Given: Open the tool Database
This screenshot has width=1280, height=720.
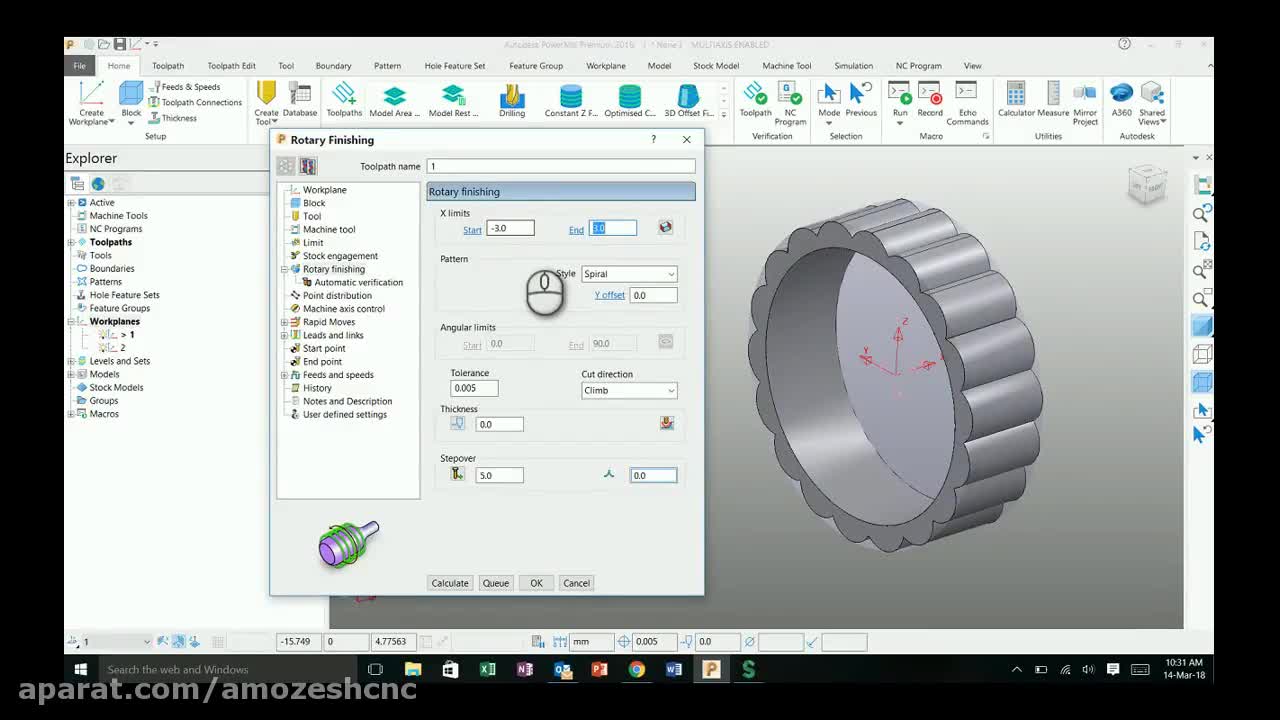Looking at the screenshot, I should point(299,98).
